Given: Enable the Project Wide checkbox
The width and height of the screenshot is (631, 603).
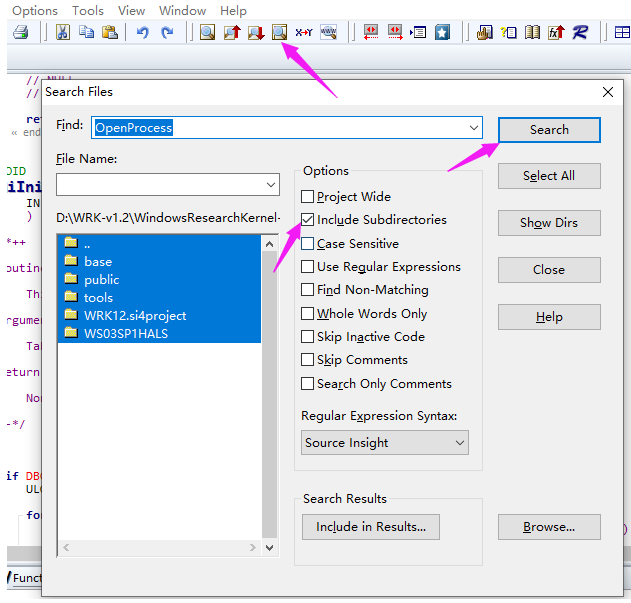Looking at the screenshot, I should pyautogui.click(x=307, y=196).
